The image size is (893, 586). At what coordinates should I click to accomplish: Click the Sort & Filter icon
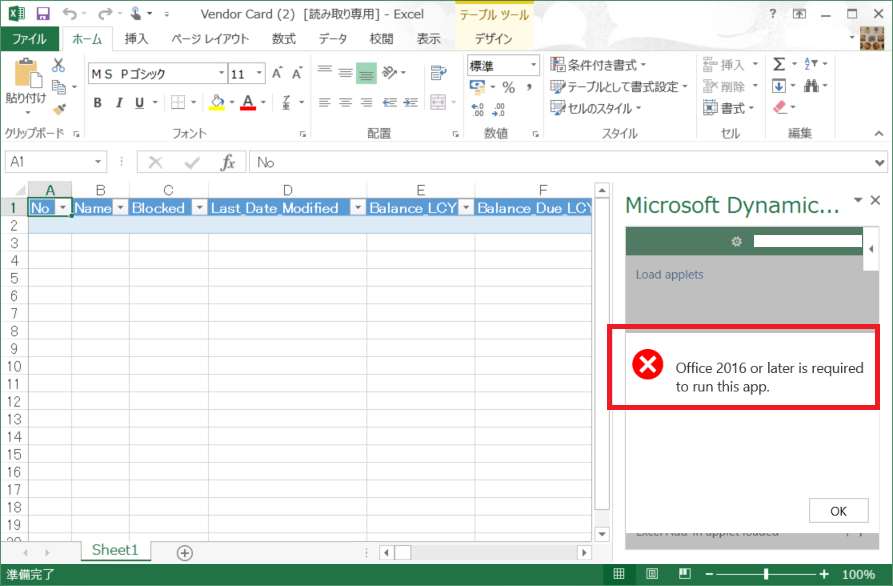(x=811, y=64)
